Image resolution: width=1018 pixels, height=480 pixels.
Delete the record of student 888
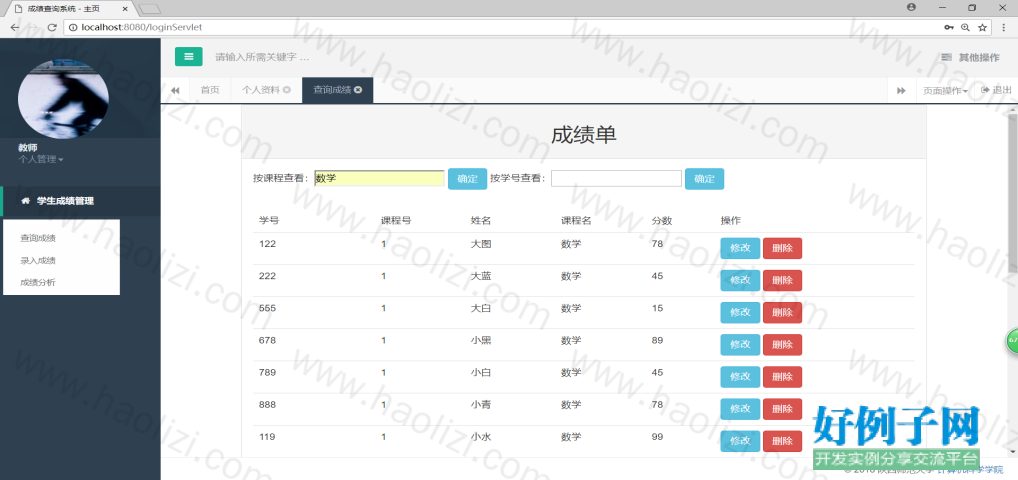[x=782, y=409]
